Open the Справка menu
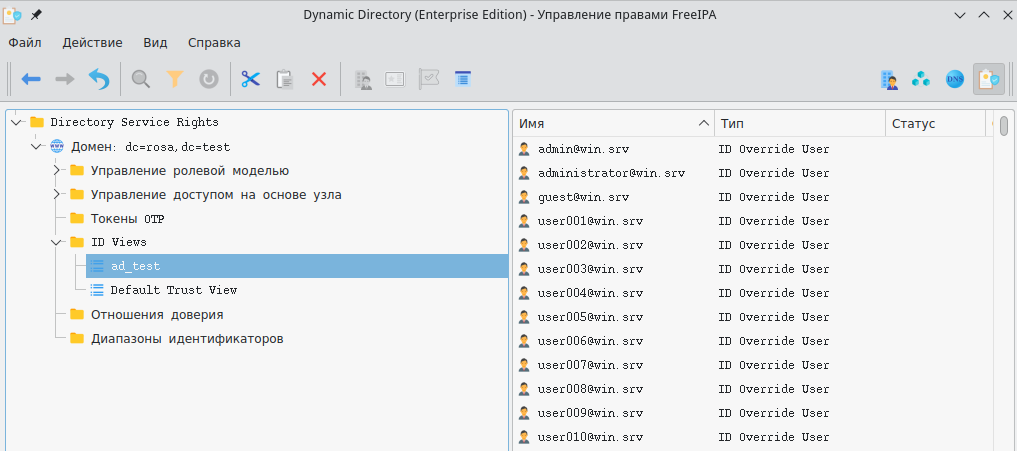 213,43
